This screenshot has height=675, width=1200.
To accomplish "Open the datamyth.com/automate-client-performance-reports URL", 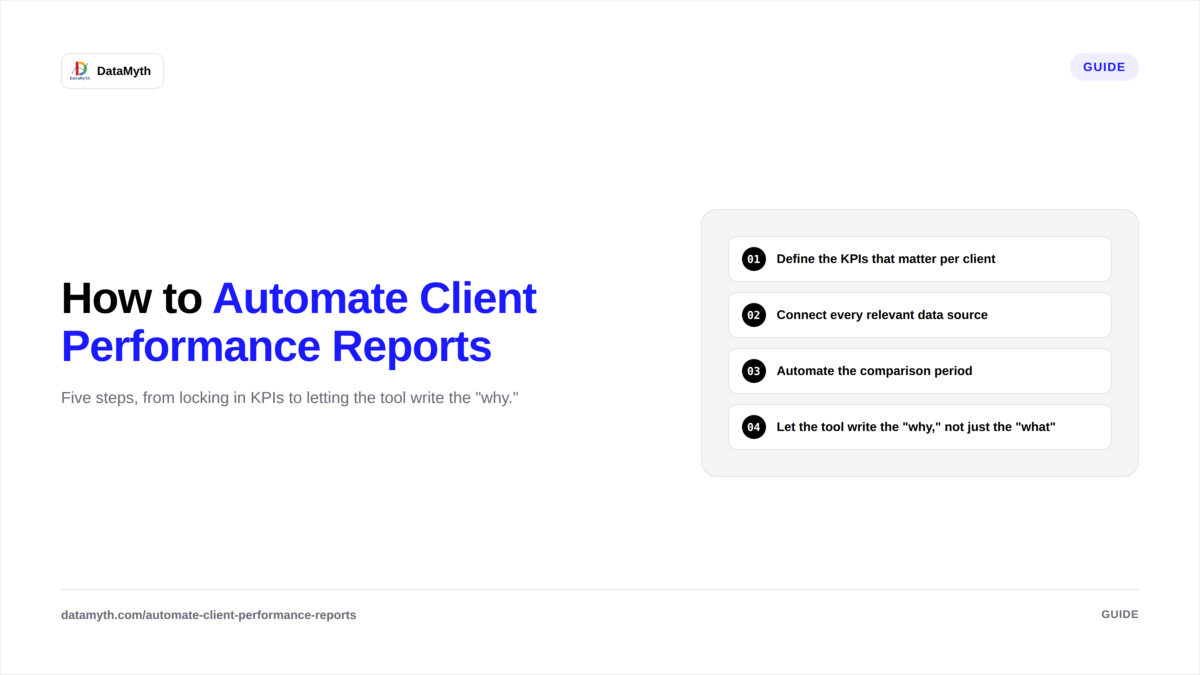I will (208, 615).
